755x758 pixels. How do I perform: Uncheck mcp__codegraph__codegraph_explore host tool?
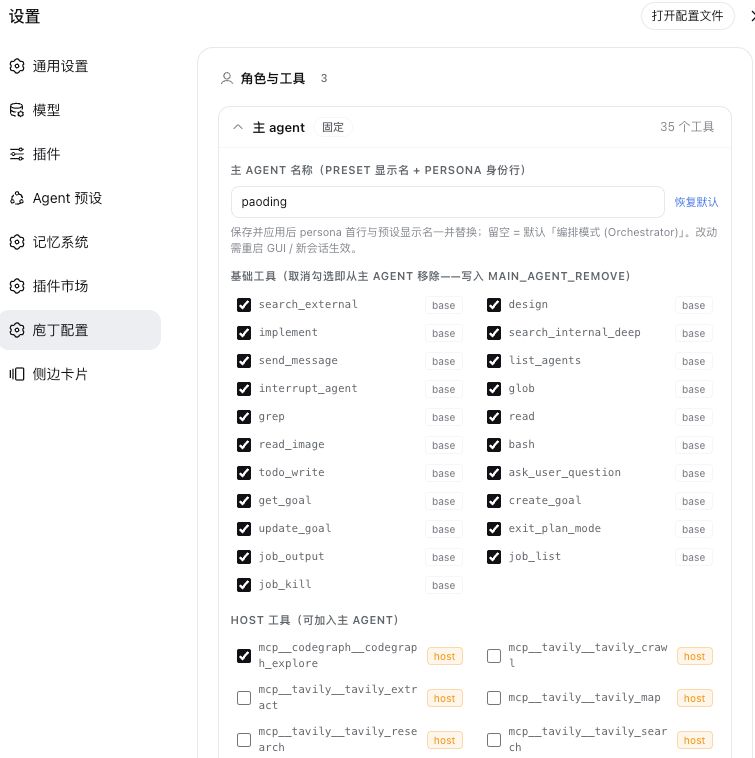(x=244, y=656)
